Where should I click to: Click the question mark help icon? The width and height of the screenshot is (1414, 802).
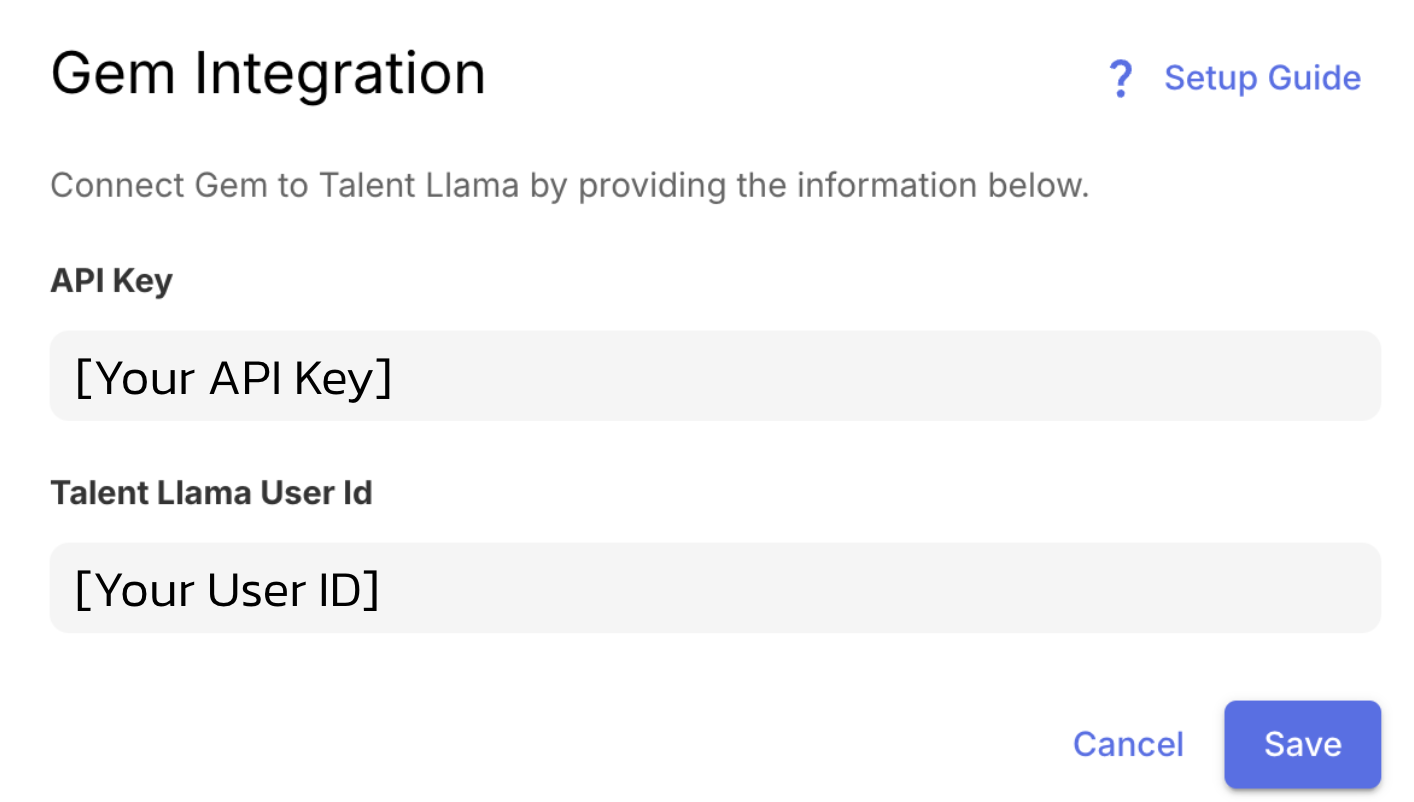click(1121, 78)
